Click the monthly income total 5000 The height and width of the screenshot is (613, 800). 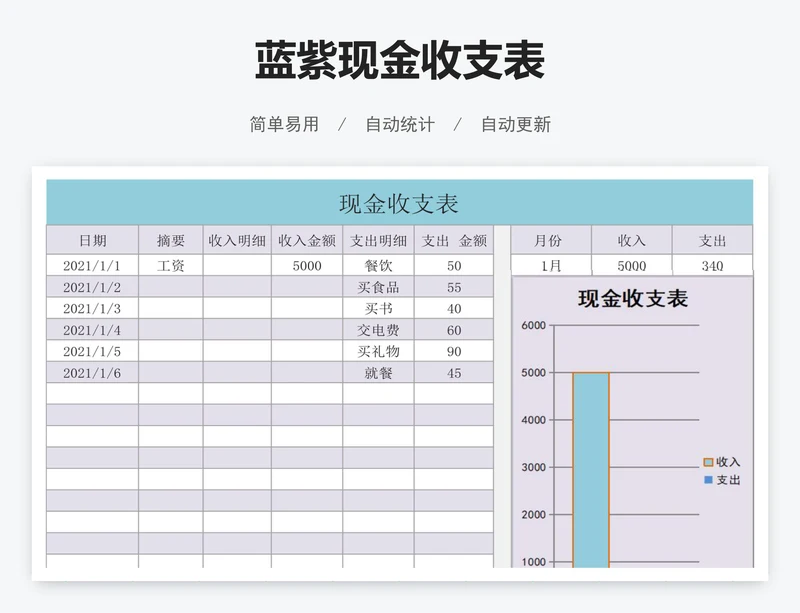[632, 265]
